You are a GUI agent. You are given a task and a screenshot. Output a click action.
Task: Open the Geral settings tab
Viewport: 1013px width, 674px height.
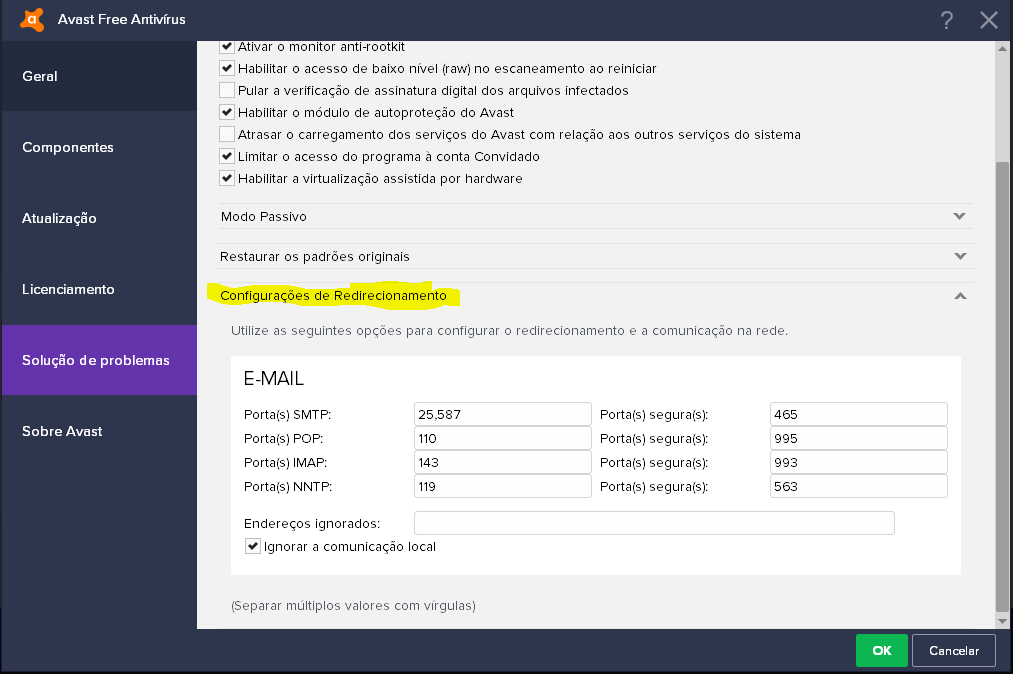[98, 76]
